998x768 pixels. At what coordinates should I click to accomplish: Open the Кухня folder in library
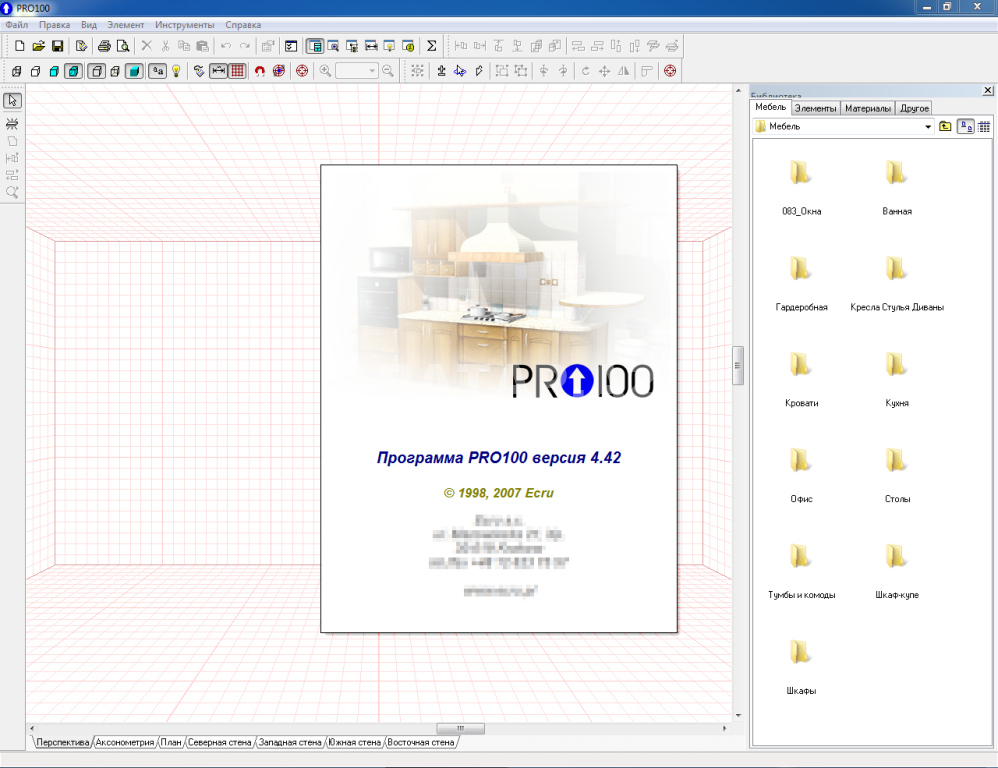click(x=897, y=379)
